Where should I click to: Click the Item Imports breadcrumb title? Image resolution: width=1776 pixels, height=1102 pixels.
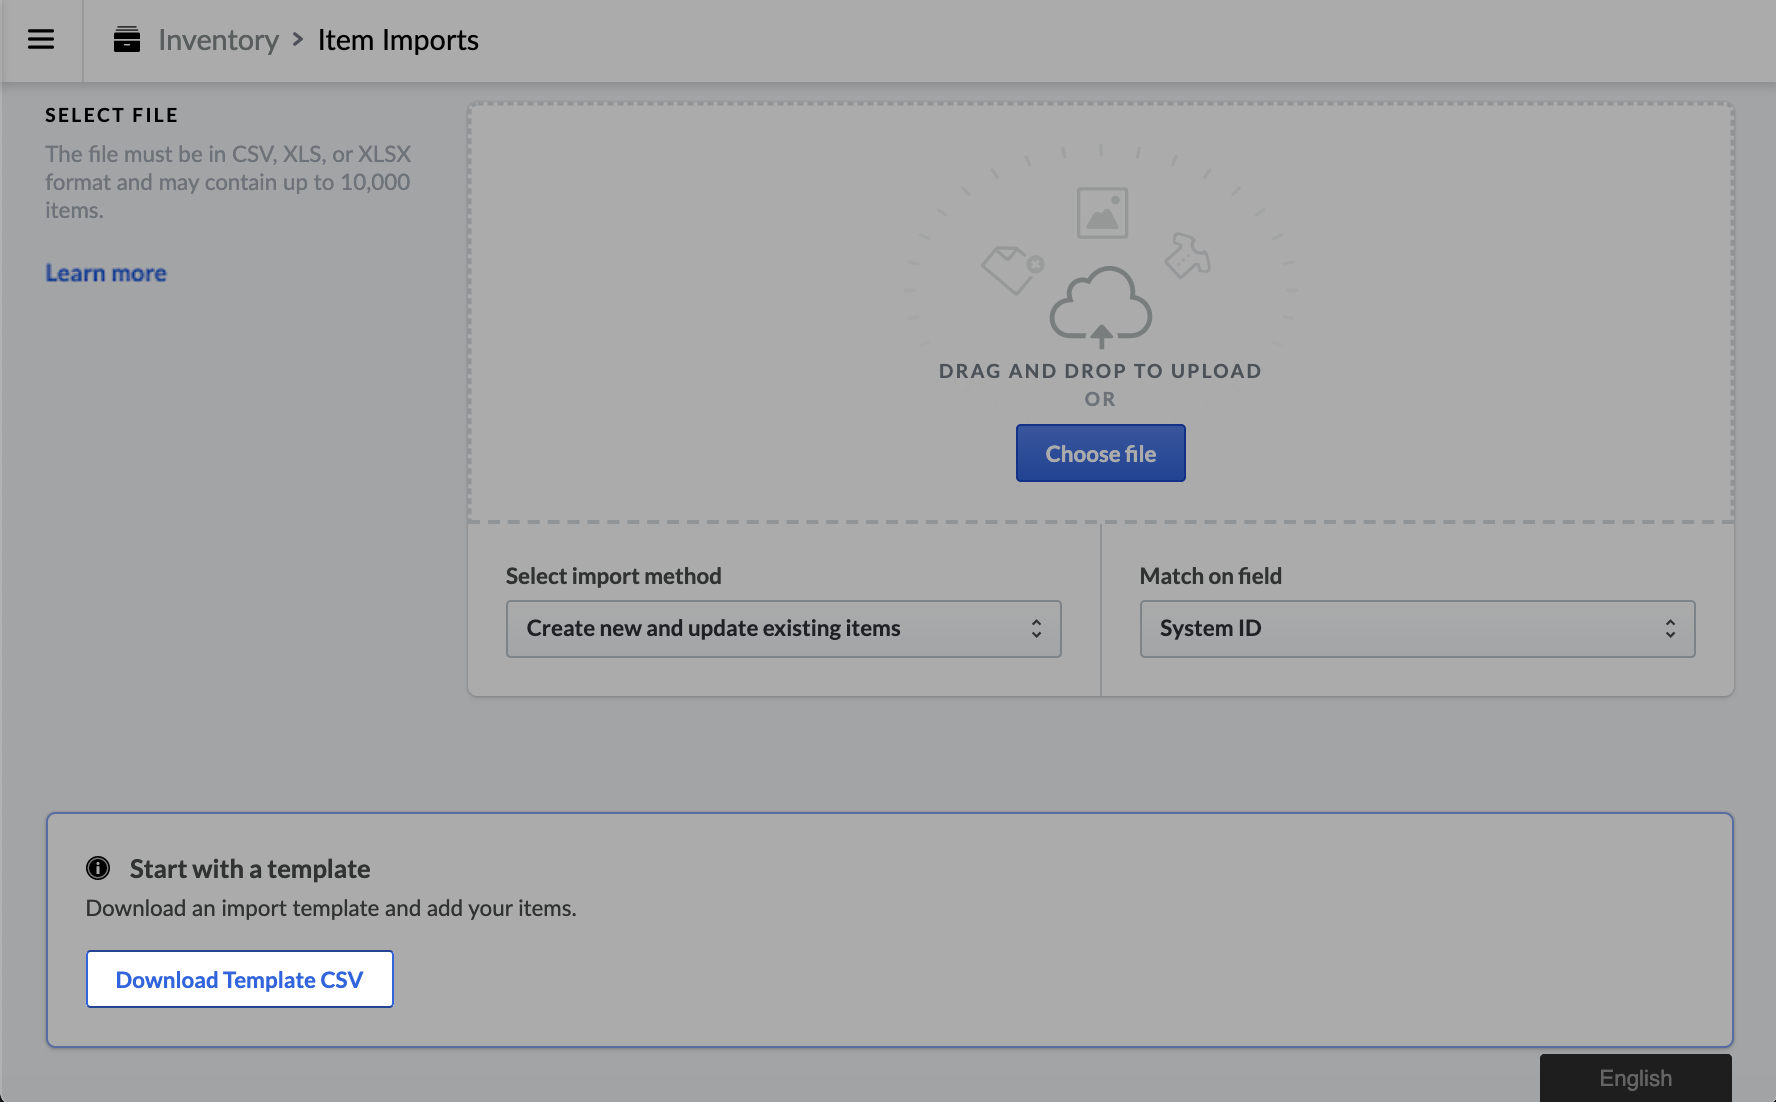tap(398, 40)
